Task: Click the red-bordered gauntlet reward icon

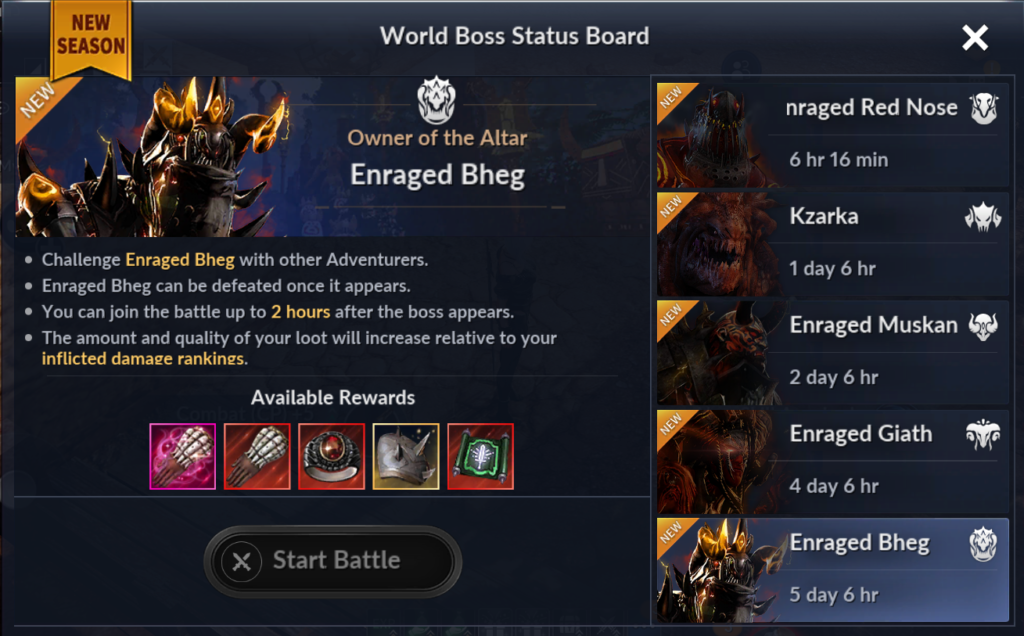Action: pyautogui.click(x=257, y=456)
